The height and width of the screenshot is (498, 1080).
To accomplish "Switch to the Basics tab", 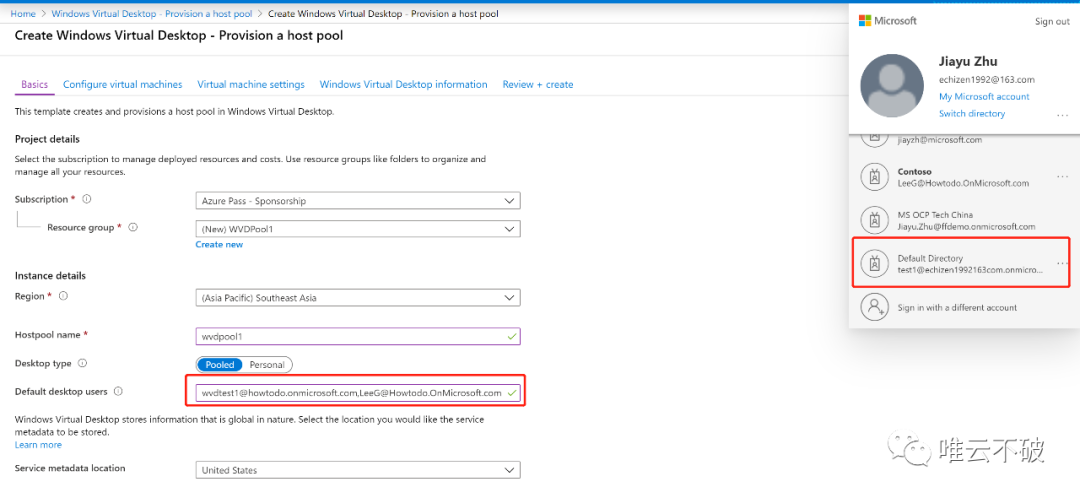I will pos(34,85).
